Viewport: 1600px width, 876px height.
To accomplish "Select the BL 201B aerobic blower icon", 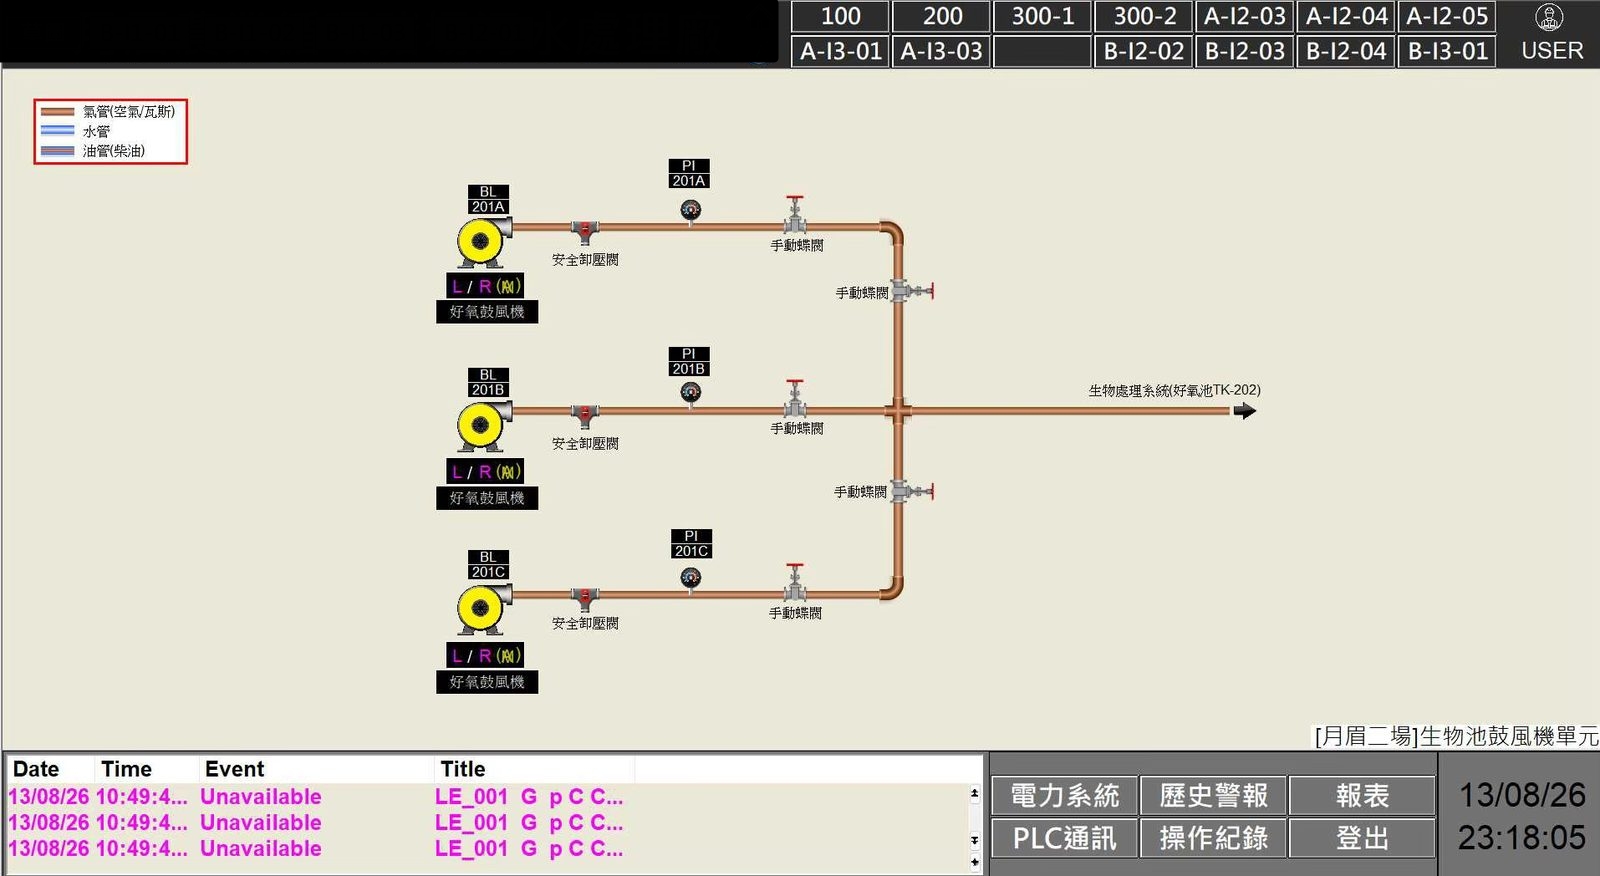I will tap(484, 426).
